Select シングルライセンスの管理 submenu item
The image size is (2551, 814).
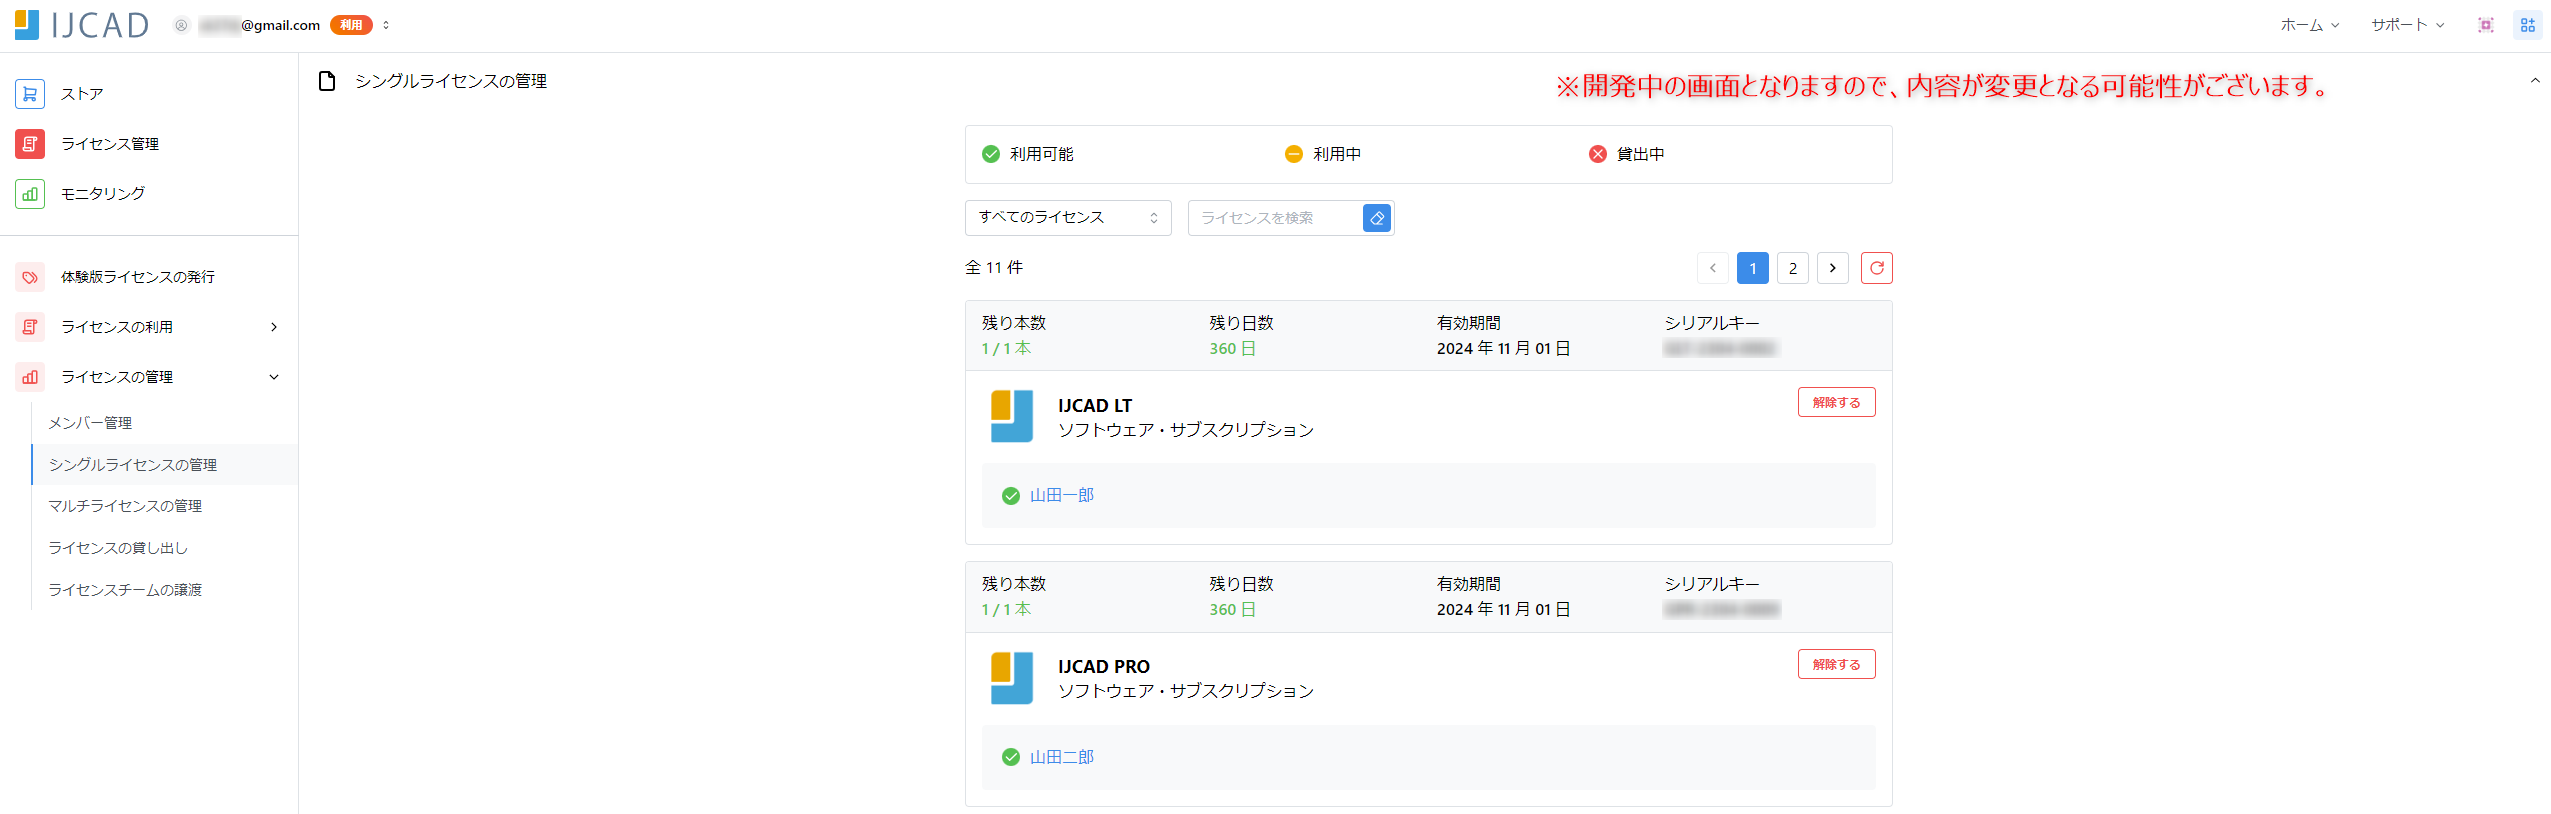coord(165,465)
